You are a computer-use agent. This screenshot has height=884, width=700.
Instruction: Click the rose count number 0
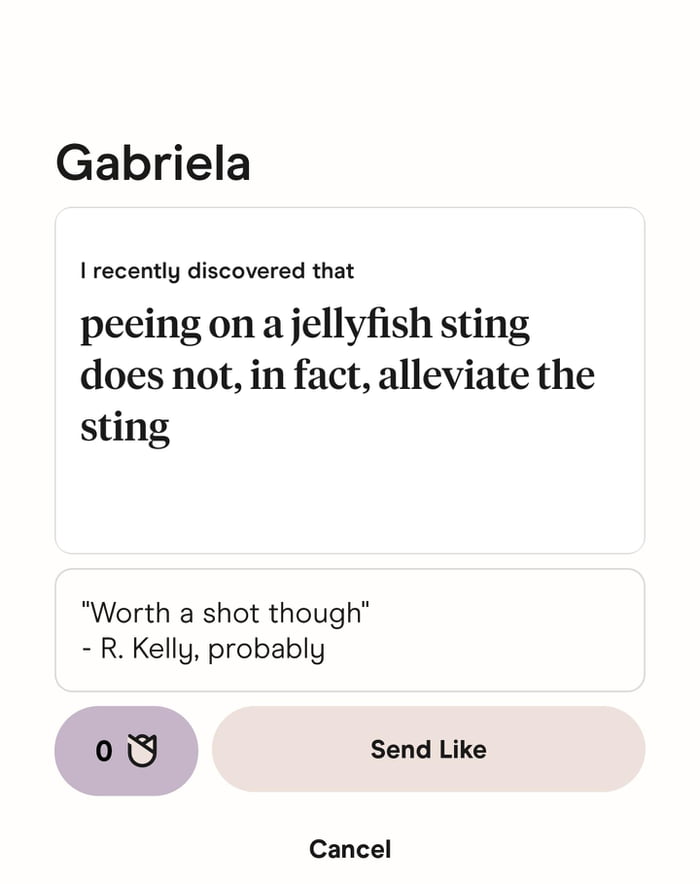pyautogui.click(x=103, y=751)
